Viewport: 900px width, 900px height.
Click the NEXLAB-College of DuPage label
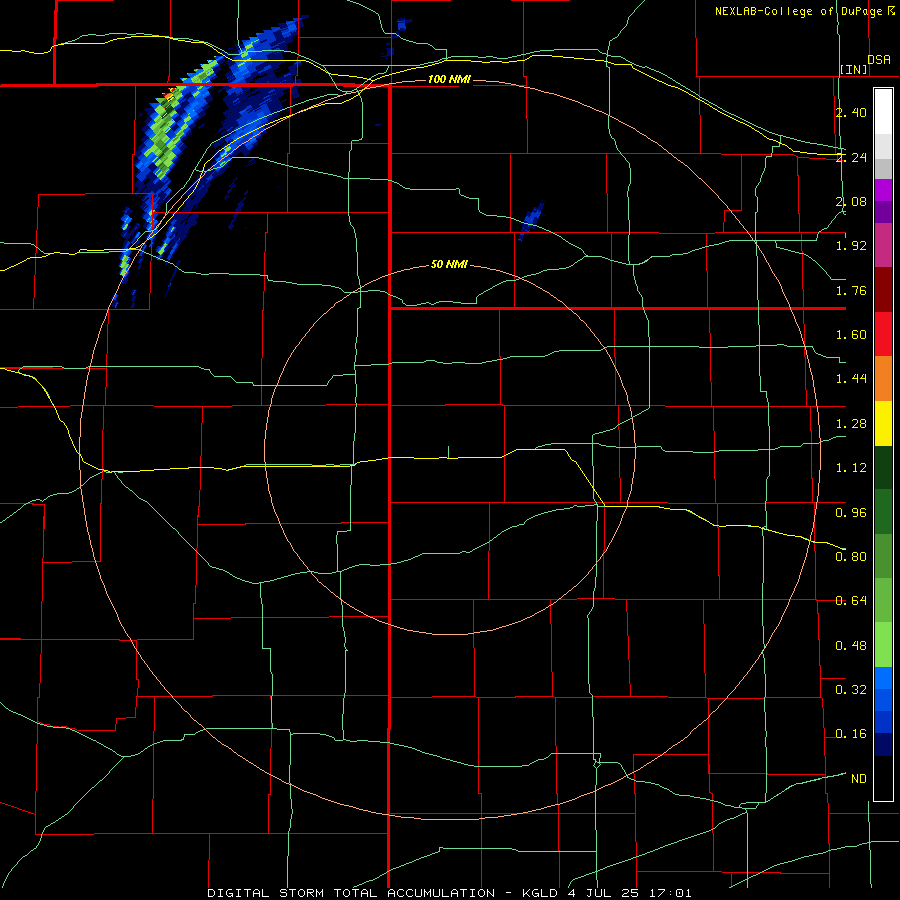[x=798, y=11]
